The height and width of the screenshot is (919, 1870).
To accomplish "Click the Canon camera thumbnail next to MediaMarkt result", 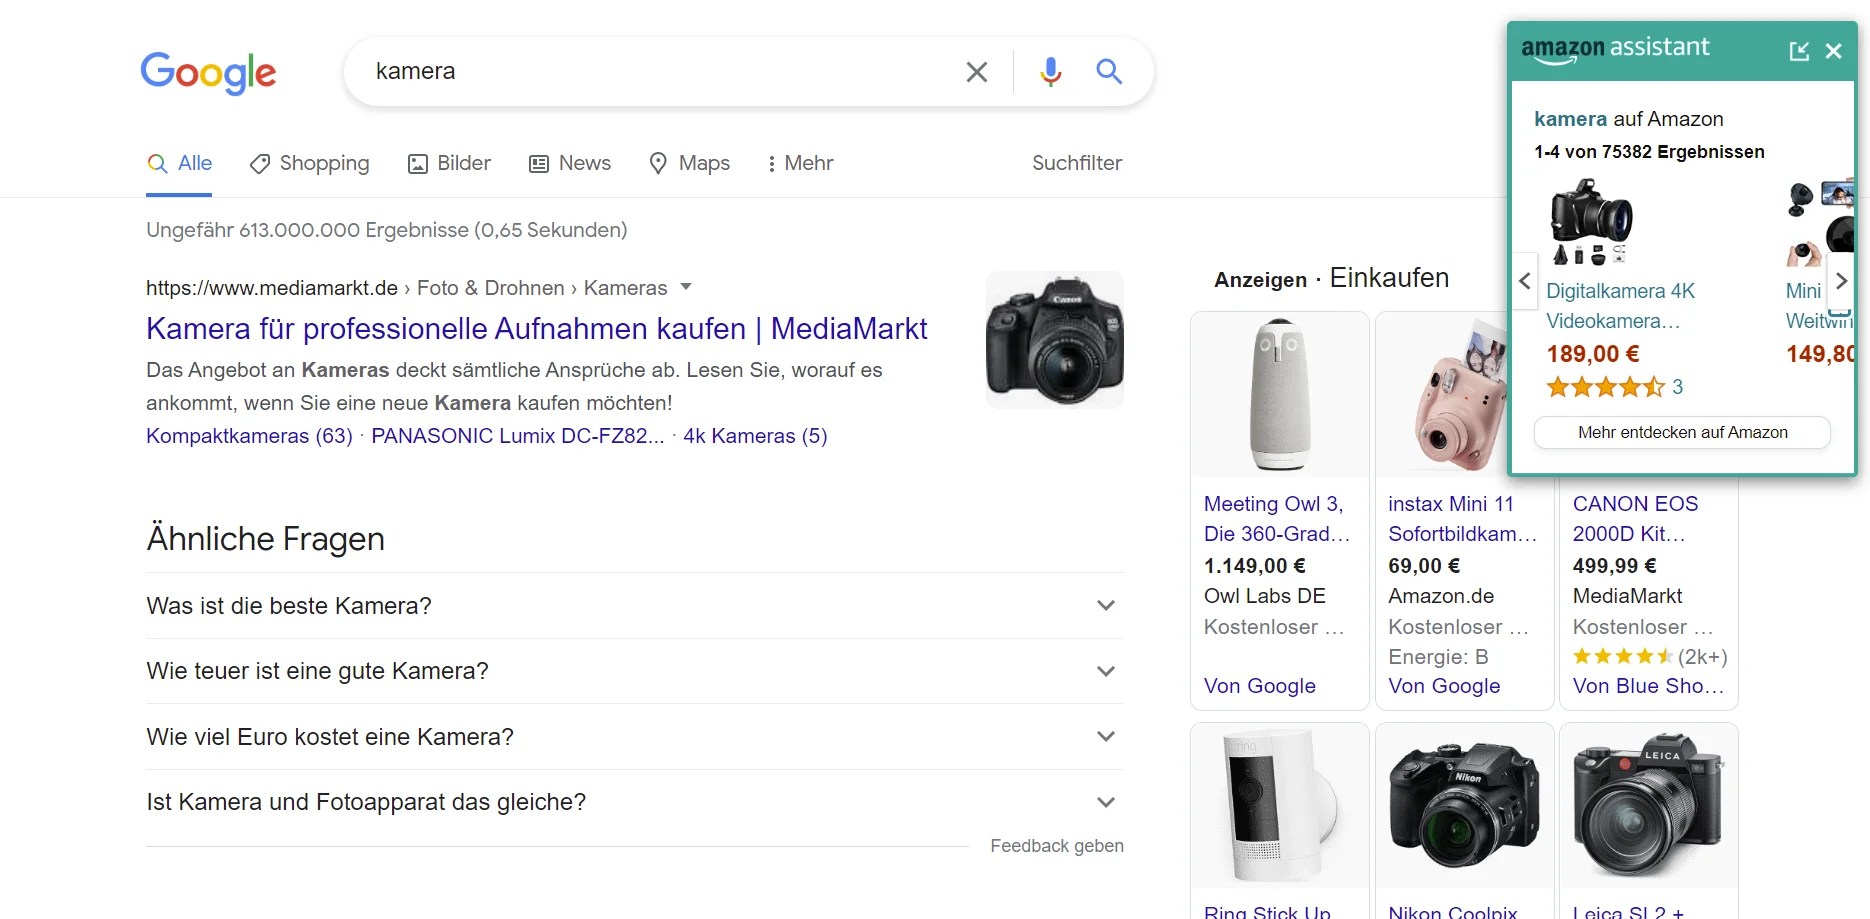I will (1055, 339).
